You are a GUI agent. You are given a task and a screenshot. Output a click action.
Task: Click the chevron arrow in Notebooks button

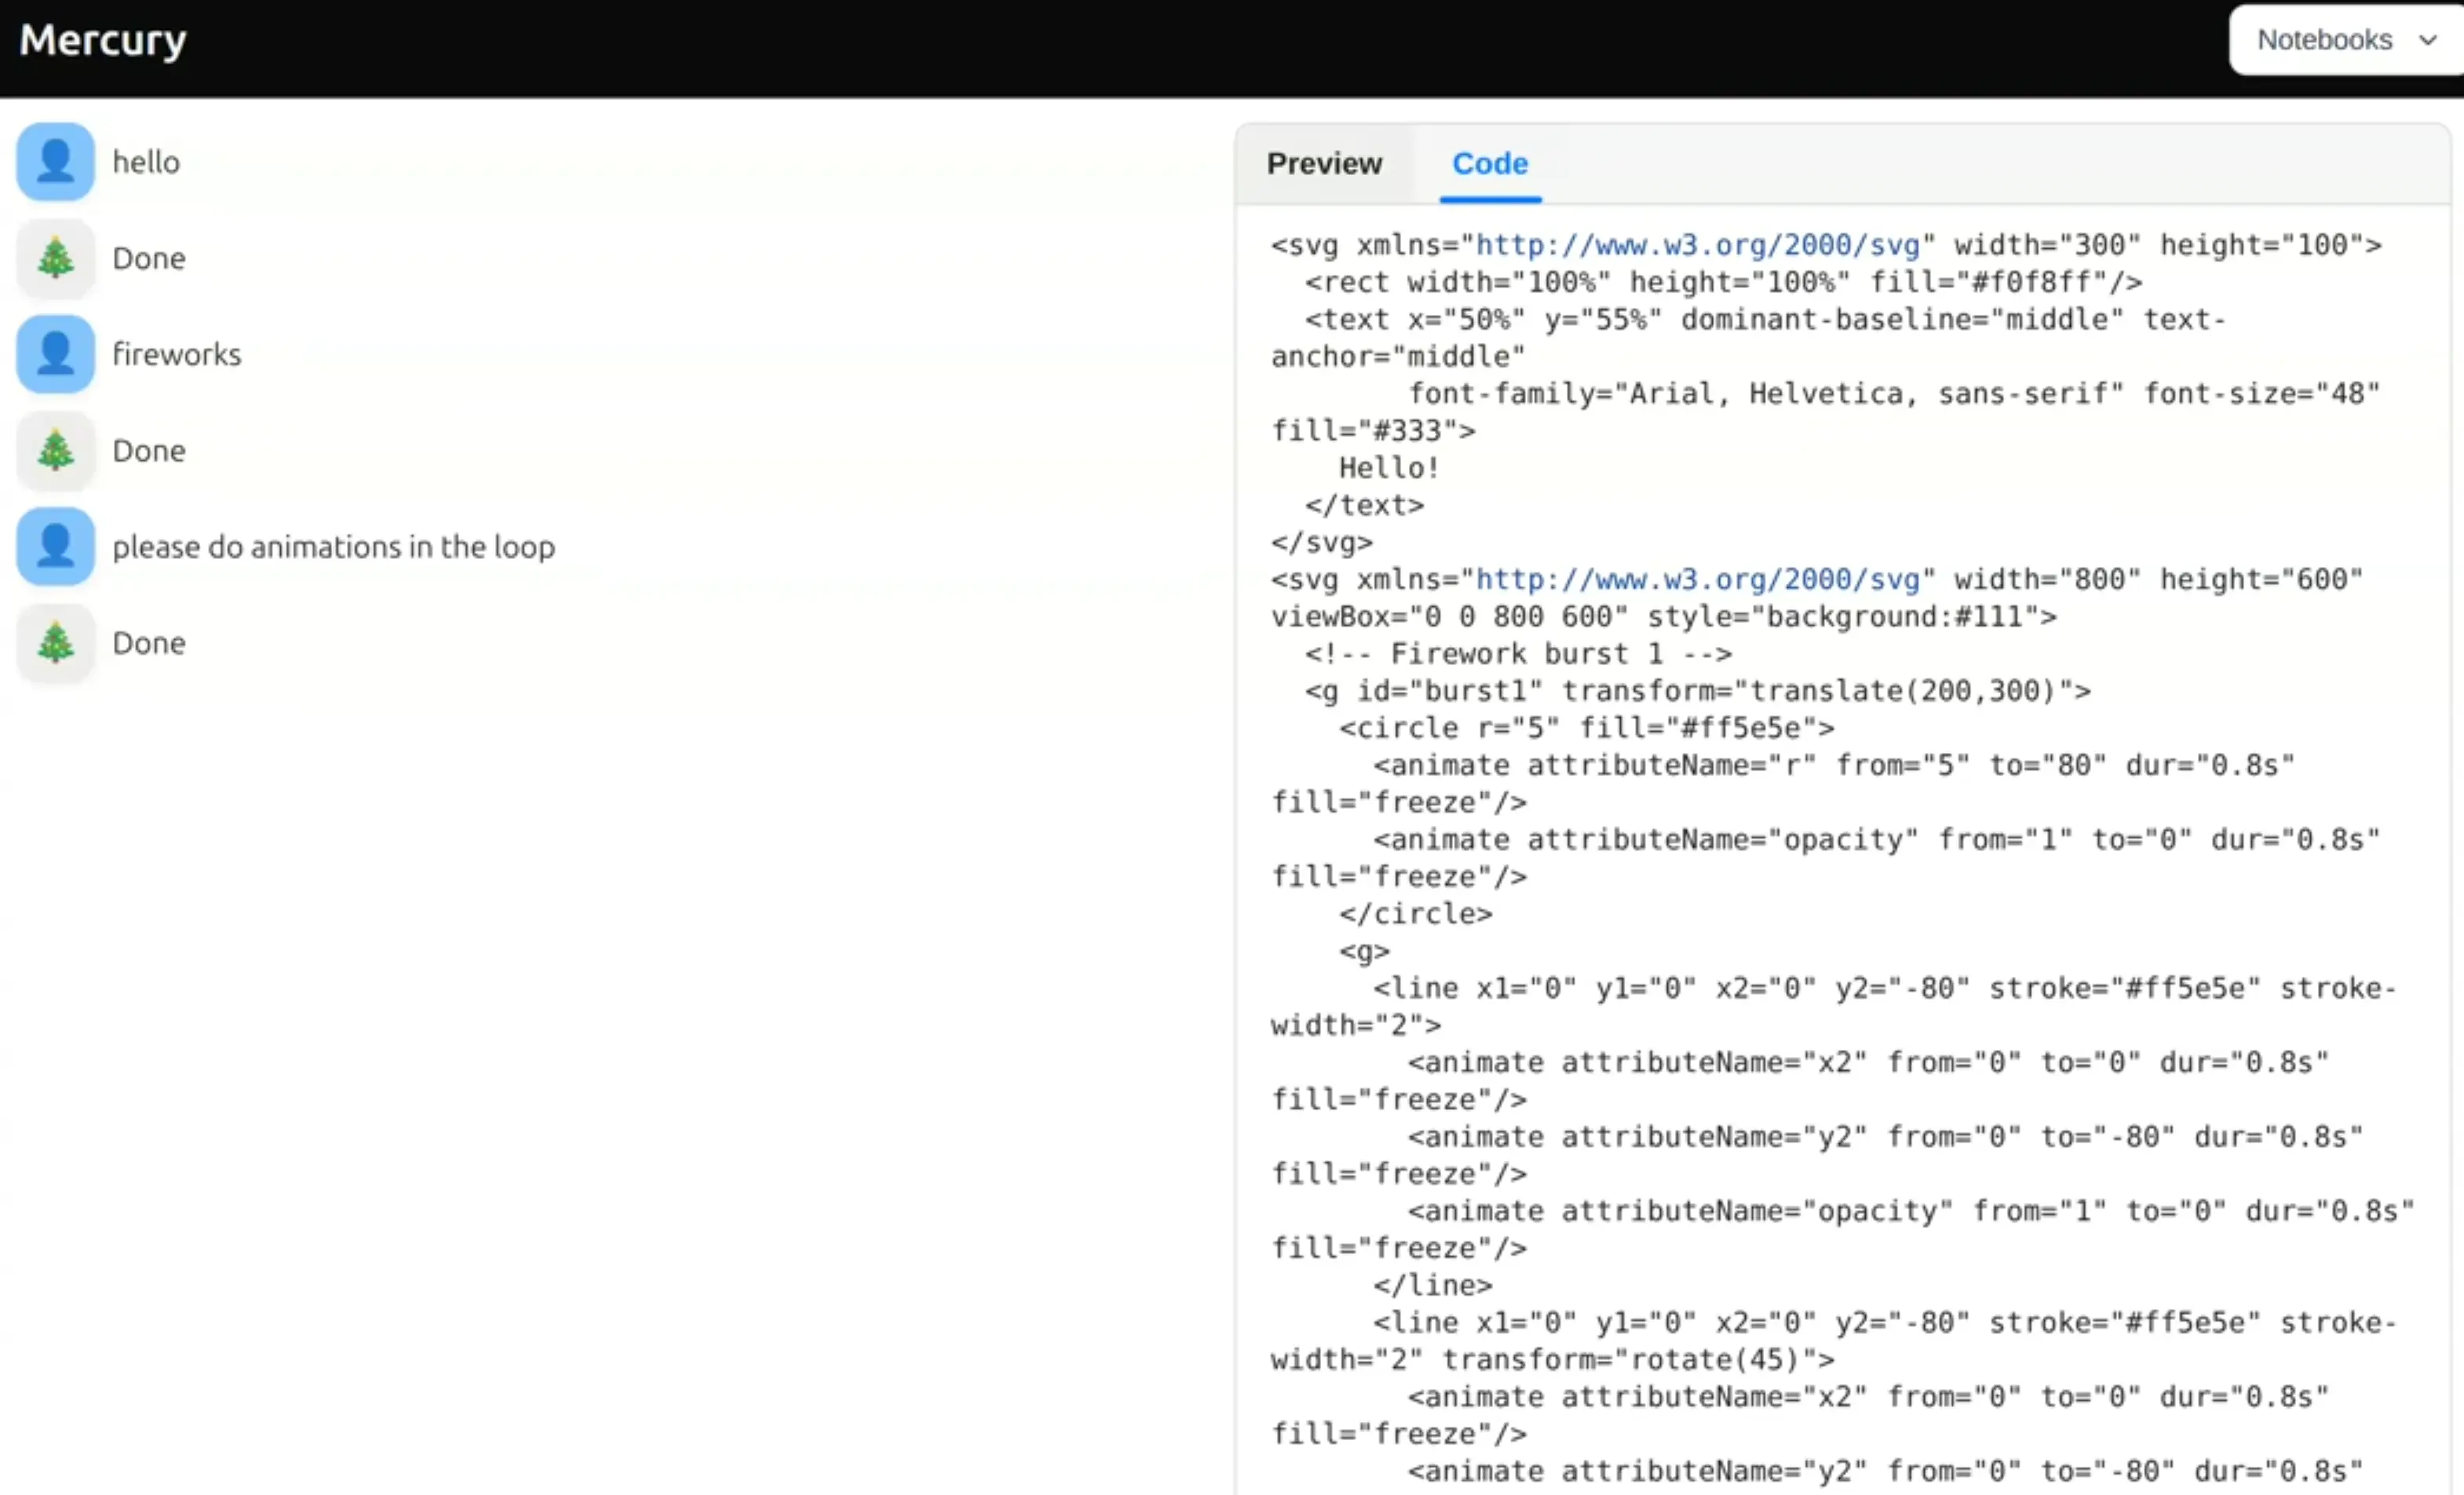click(x=2428, y=40)
